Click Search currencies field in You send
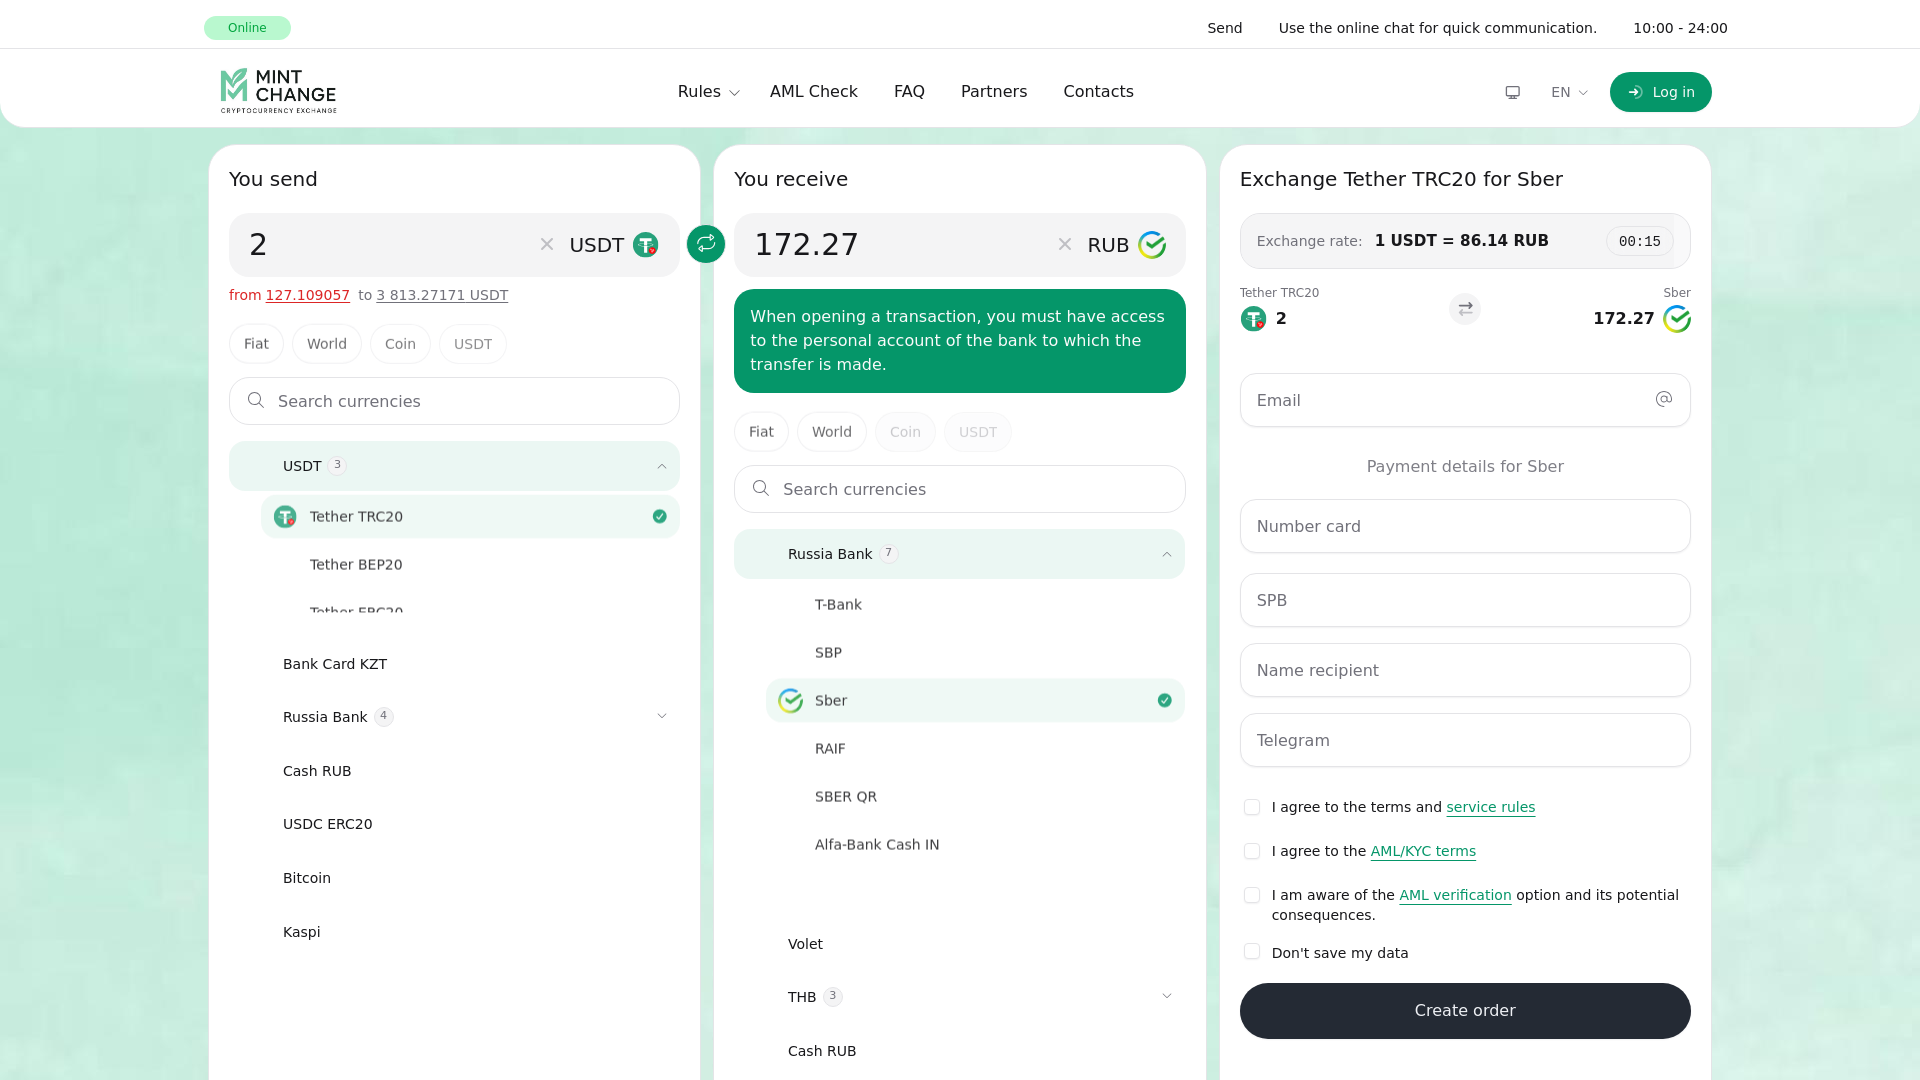1920x1080 pixels. [x=454, y=401]
